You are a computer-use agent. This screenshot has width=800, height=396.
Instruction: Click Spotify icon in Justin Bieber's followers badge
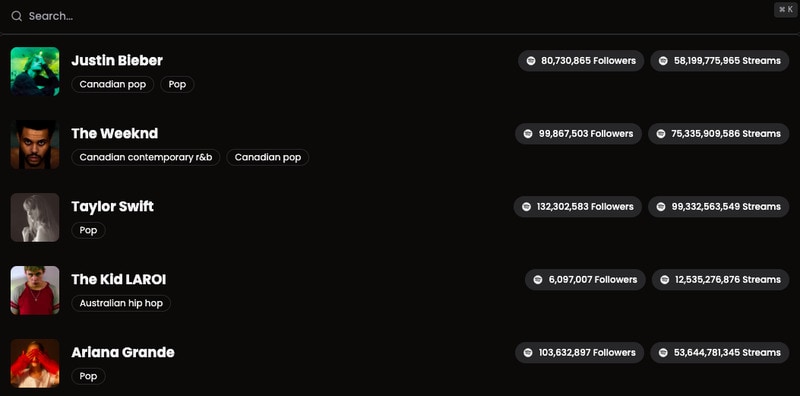531,61
